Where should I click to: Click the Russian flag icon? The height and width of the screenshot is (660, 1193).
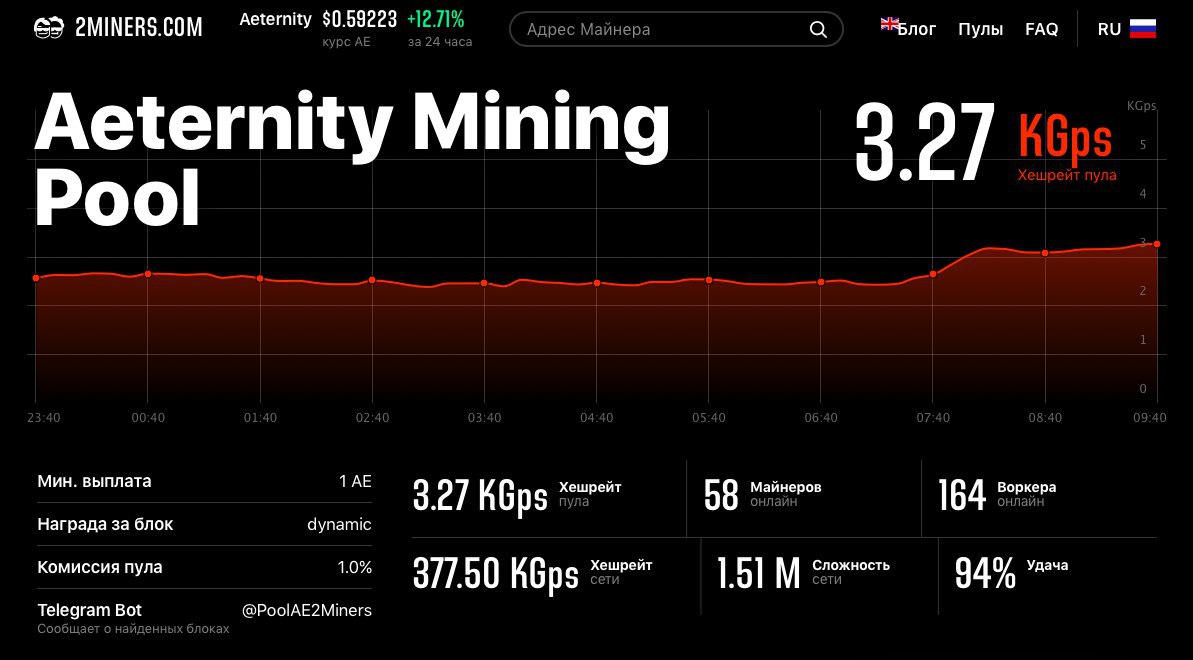coord(1143,29)
